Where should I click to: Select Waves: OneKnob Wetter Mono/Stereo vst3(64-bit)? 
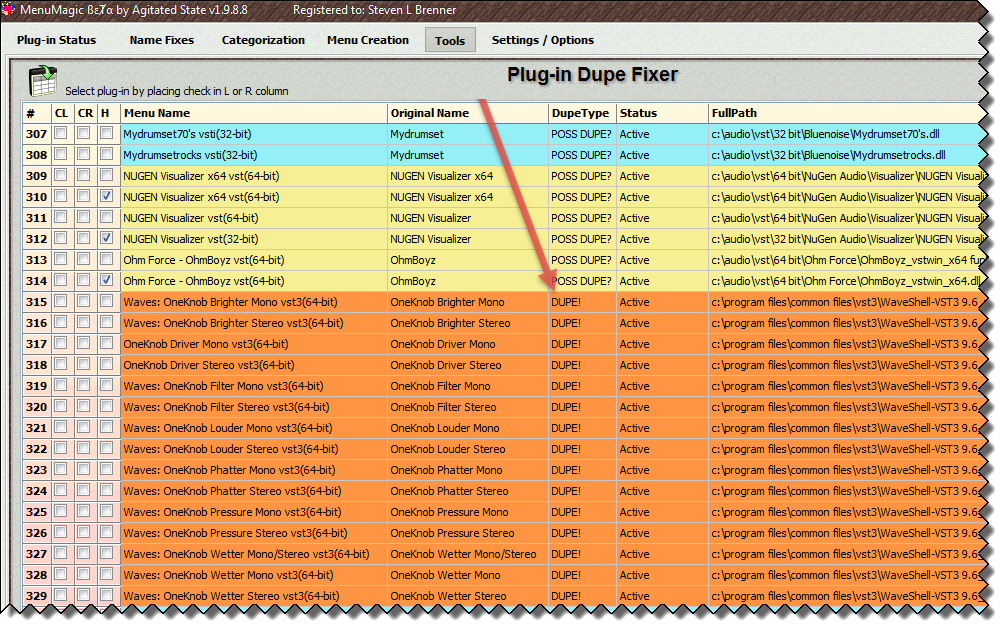(254, 554)
